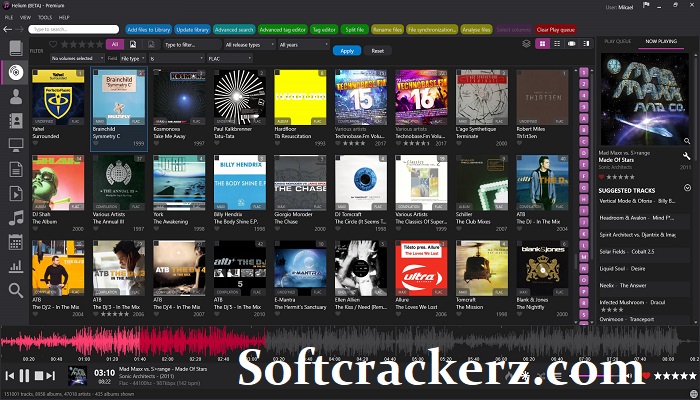Toggle red heart for Made Of Stars
The width and height of the screenshot is (700, 400).
point(601,177)
